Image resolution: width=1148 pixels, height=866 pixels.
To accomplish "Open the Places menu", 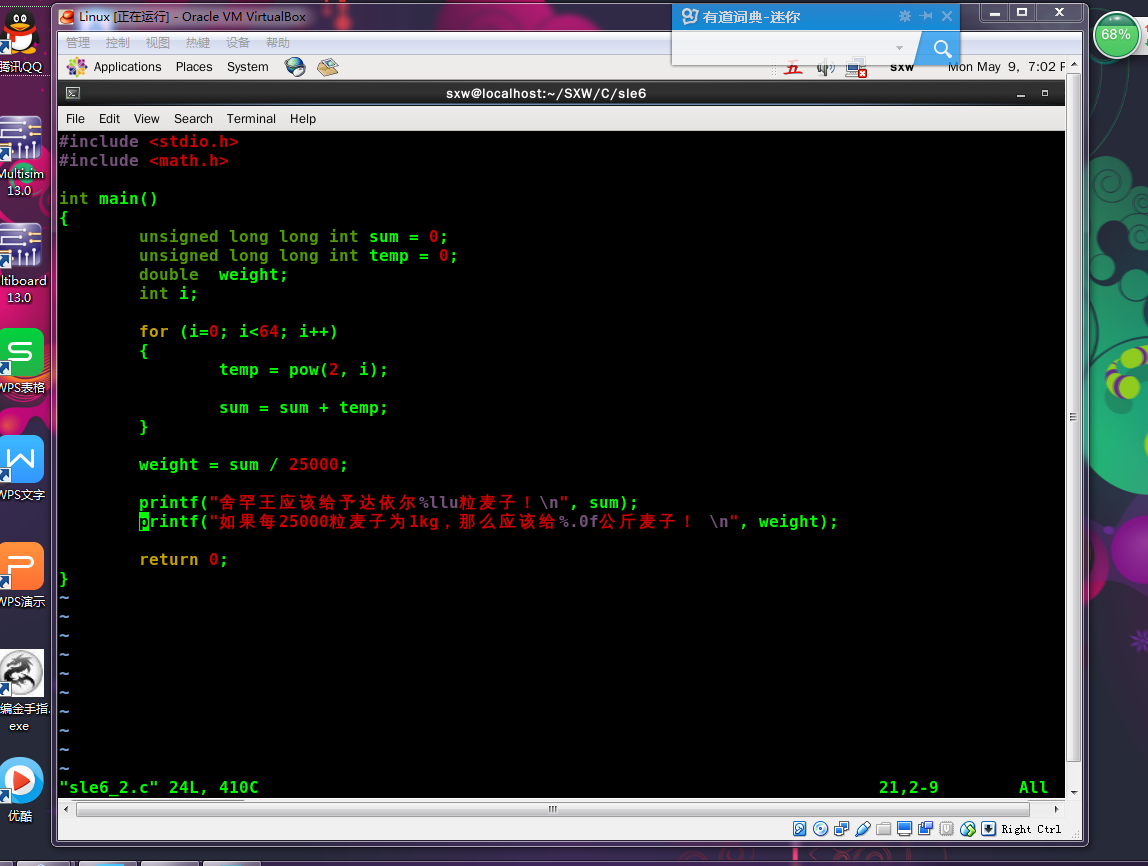I will coord(194,67).
